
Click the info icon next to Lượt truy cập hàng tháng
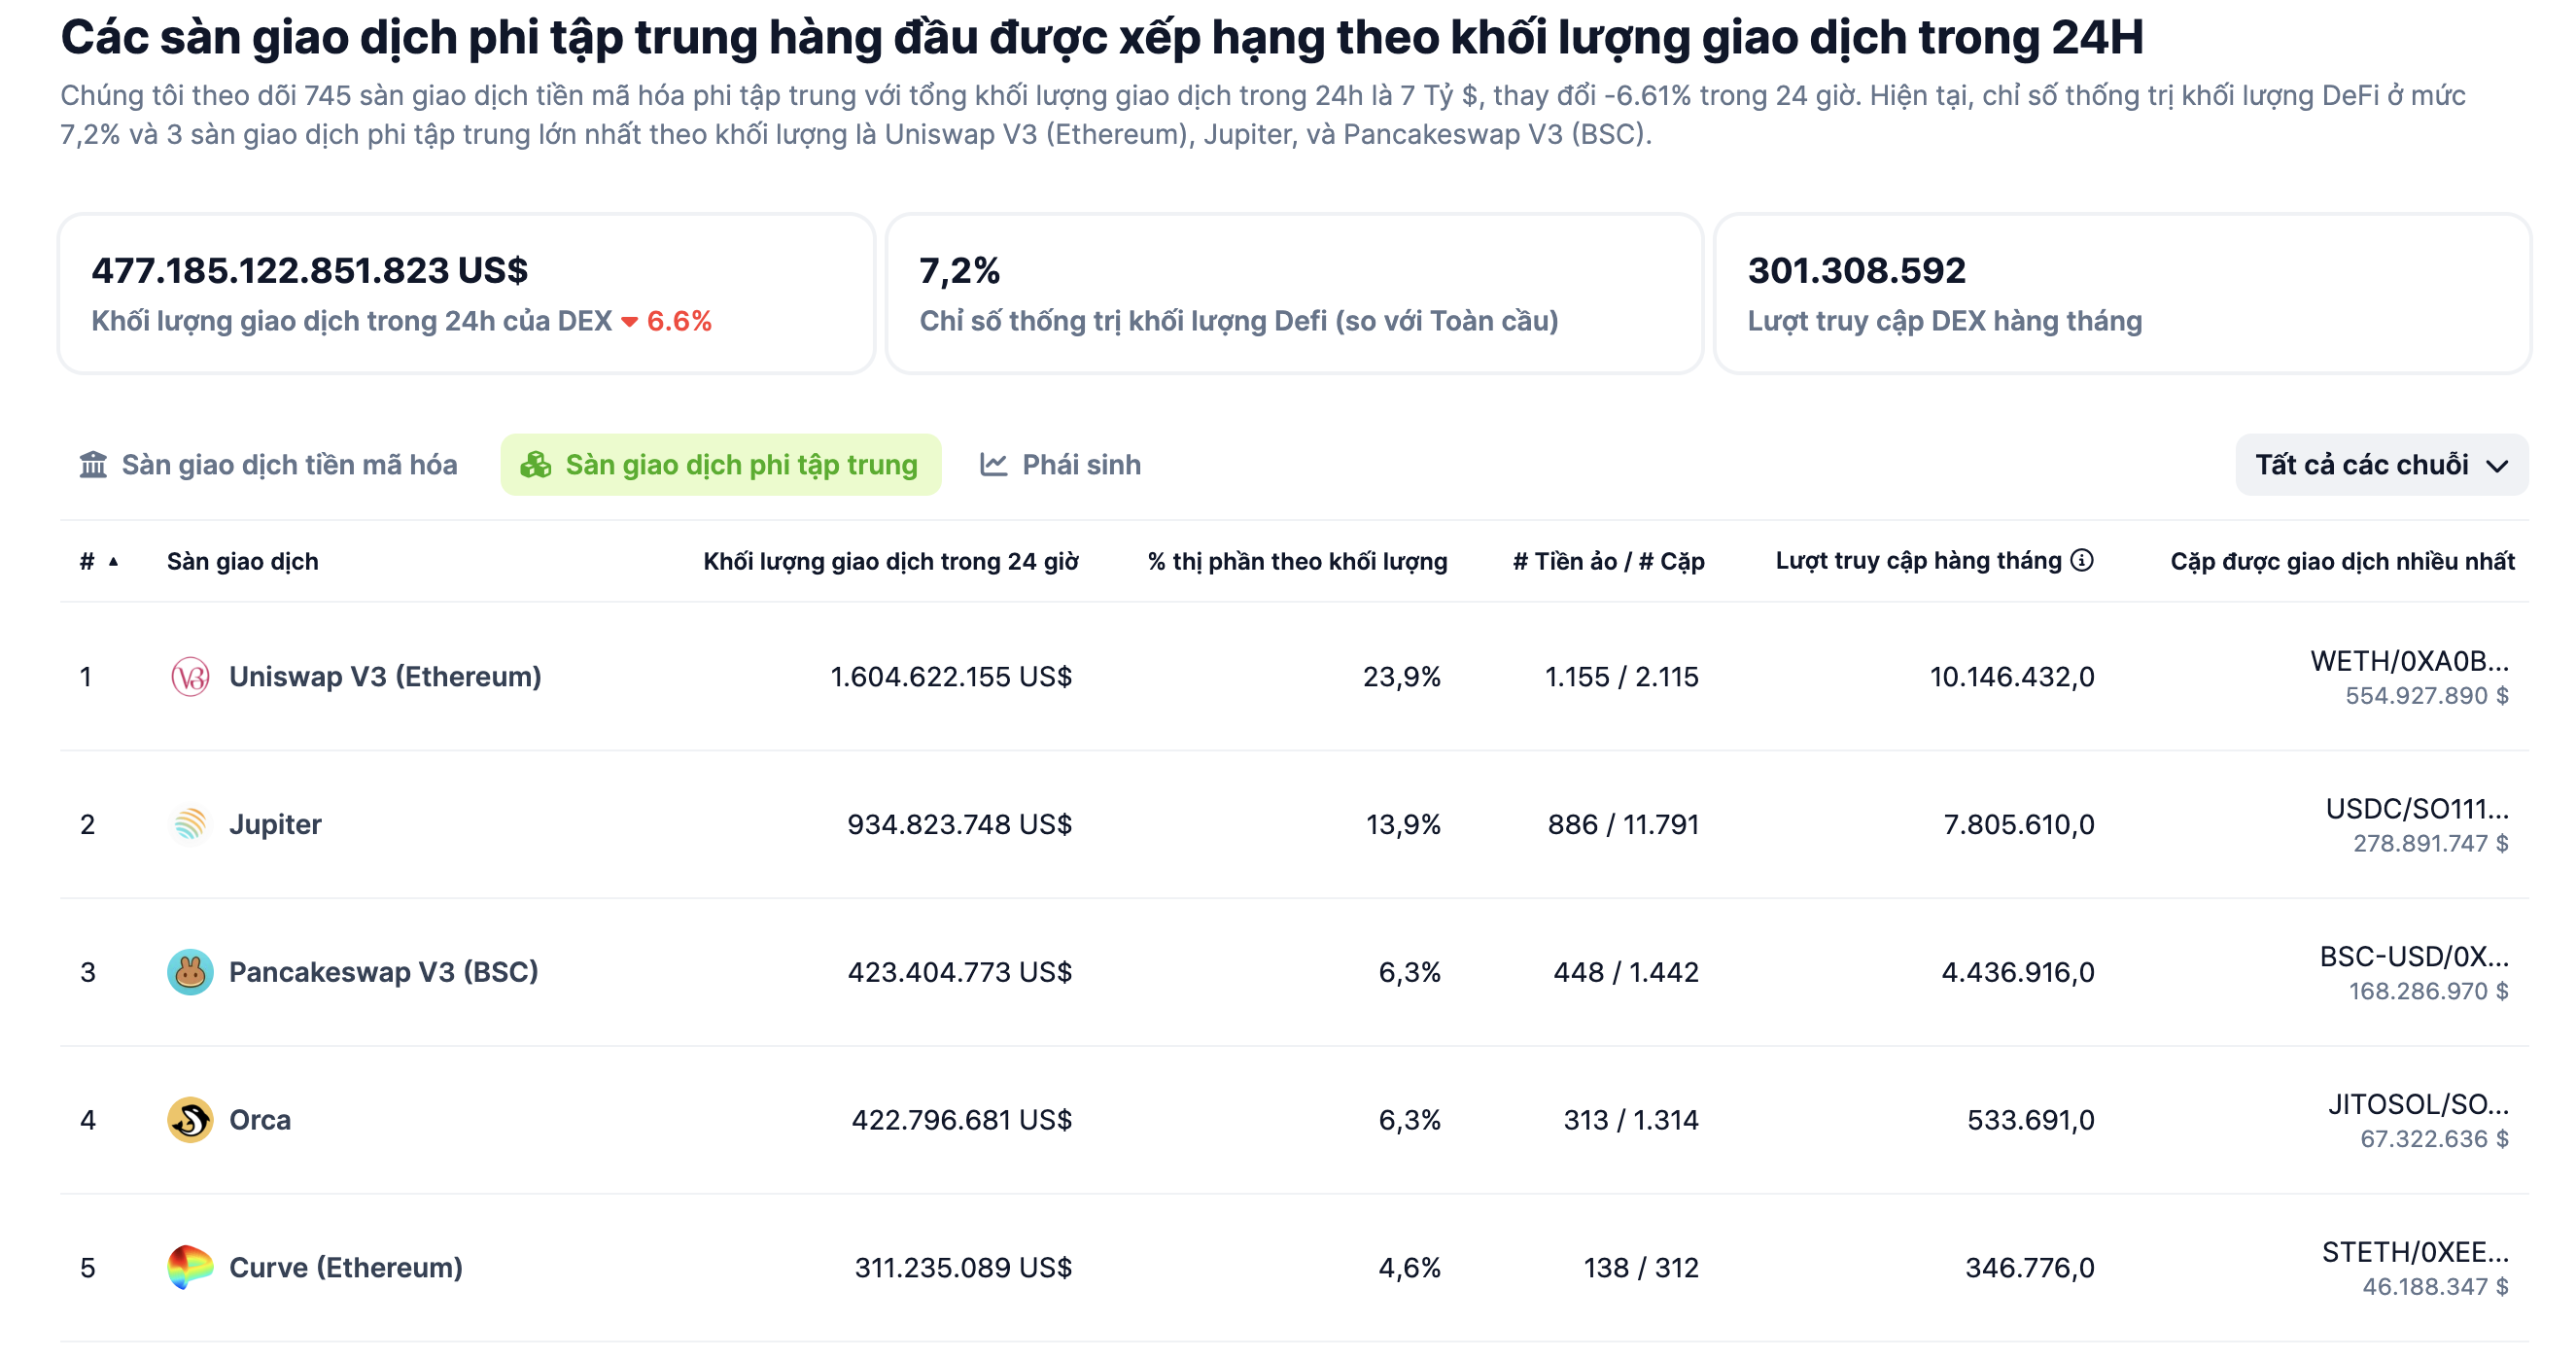point(2081,560)
